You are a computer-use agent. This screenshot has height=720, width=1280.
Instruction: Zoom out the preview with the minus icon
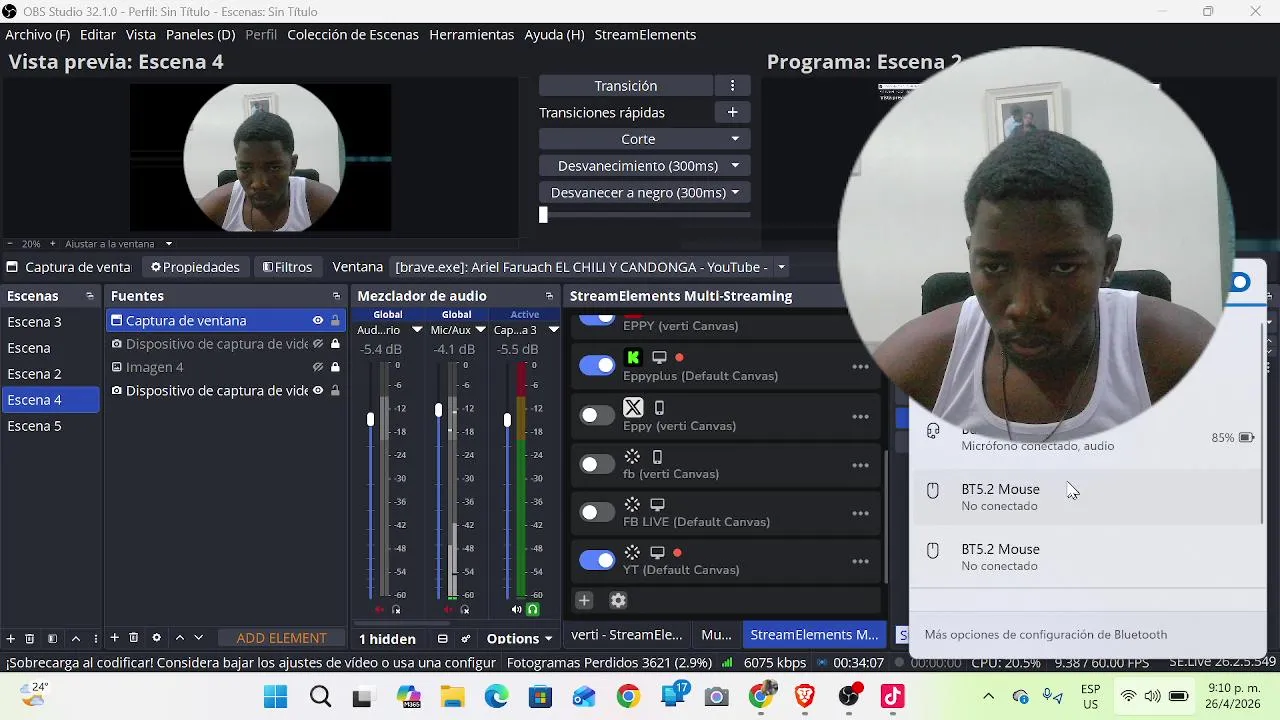10,244
